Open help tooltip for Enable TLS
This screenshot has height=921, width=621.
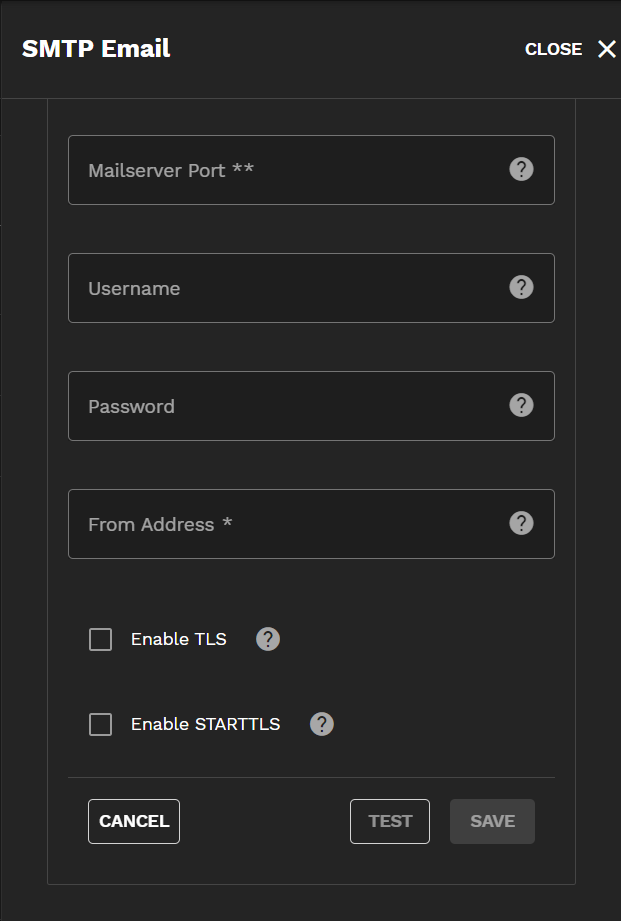pyautogui.click(x=267, y=639)
